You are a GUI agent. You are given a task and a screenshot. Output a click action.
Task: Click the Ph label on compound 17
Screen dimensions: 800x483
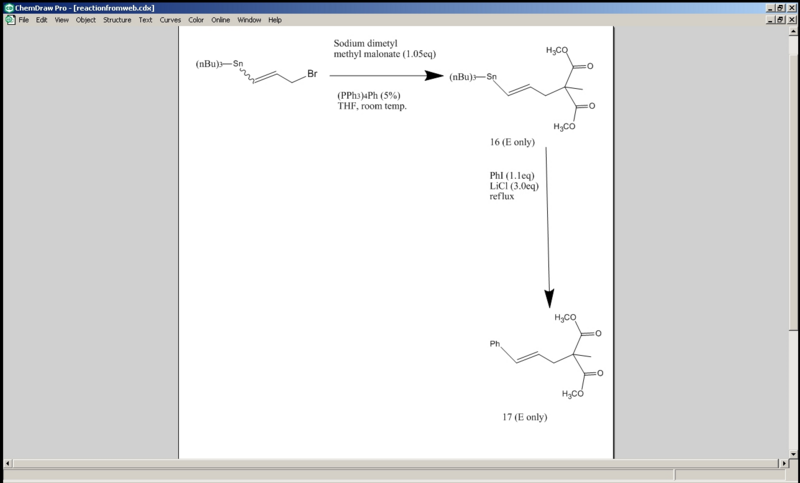[495, 344]
